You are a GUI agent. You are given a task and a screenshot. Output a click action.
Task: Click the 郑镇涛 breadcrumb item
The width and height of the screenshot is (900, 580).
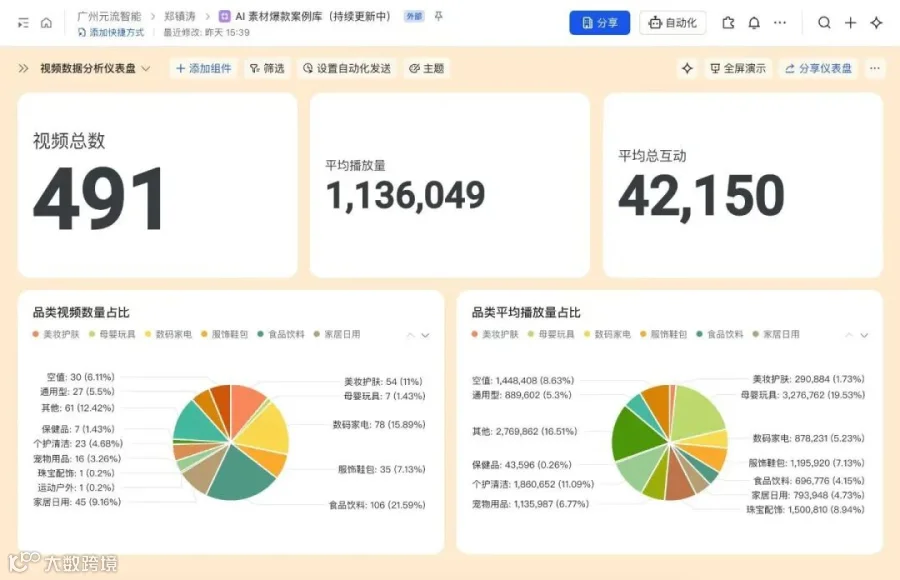tap(180, 16)
